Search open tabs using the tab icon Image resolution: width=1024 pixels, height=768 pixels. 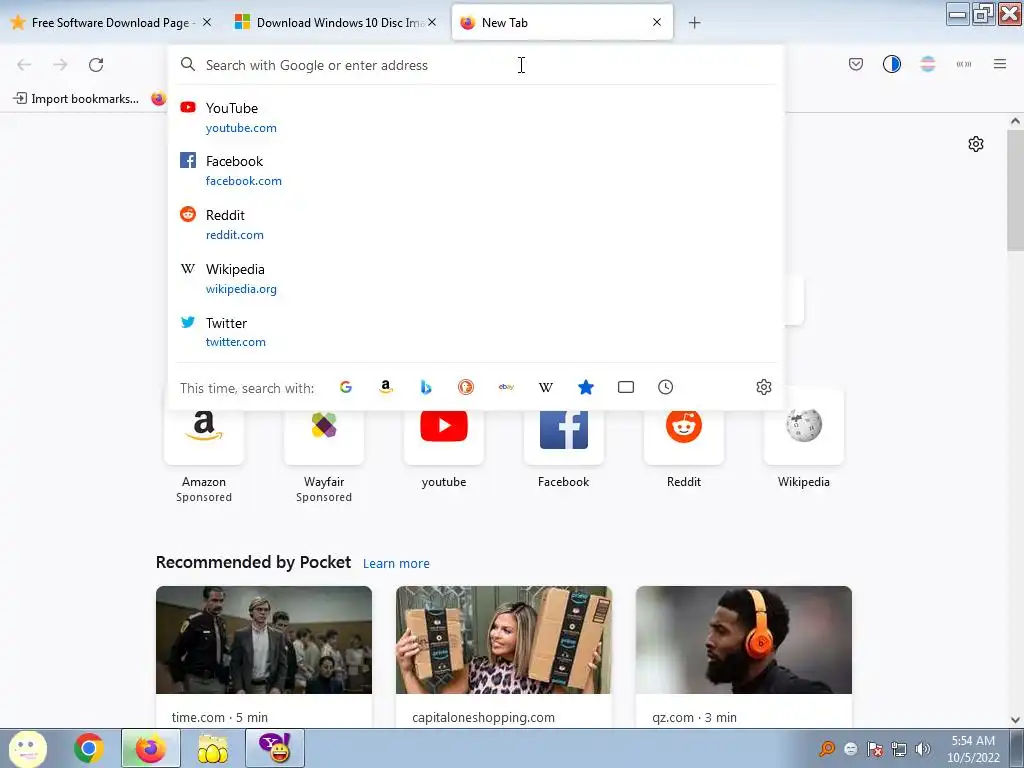(x=626, y=387)
